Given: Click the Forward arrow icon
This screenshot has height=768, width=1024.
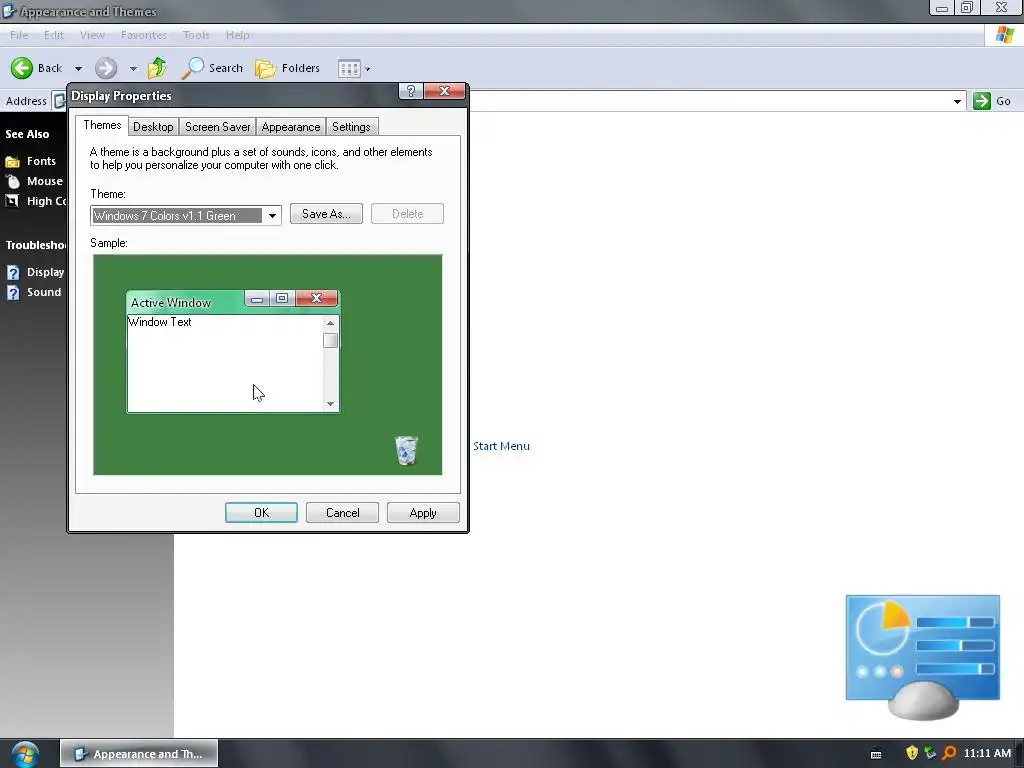Looking at the screenshot, I should (106, 68).
